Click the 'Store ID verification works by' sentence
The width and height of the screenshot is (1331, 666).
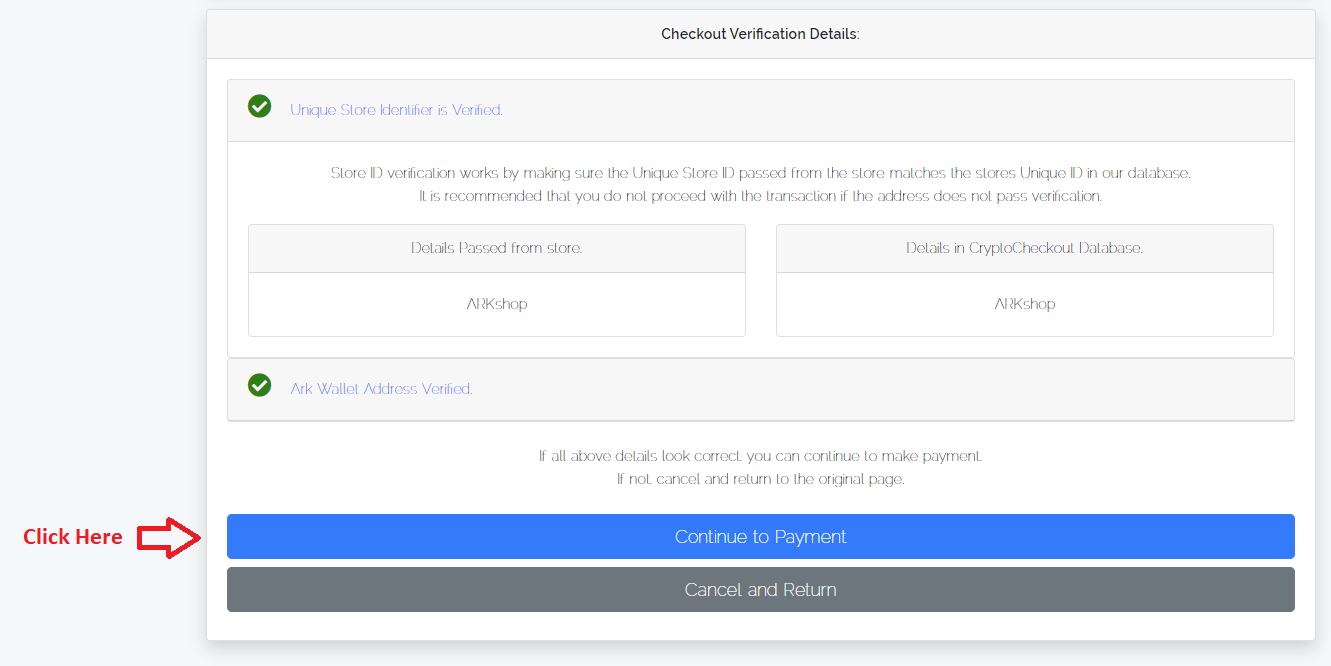coord(760,173)
